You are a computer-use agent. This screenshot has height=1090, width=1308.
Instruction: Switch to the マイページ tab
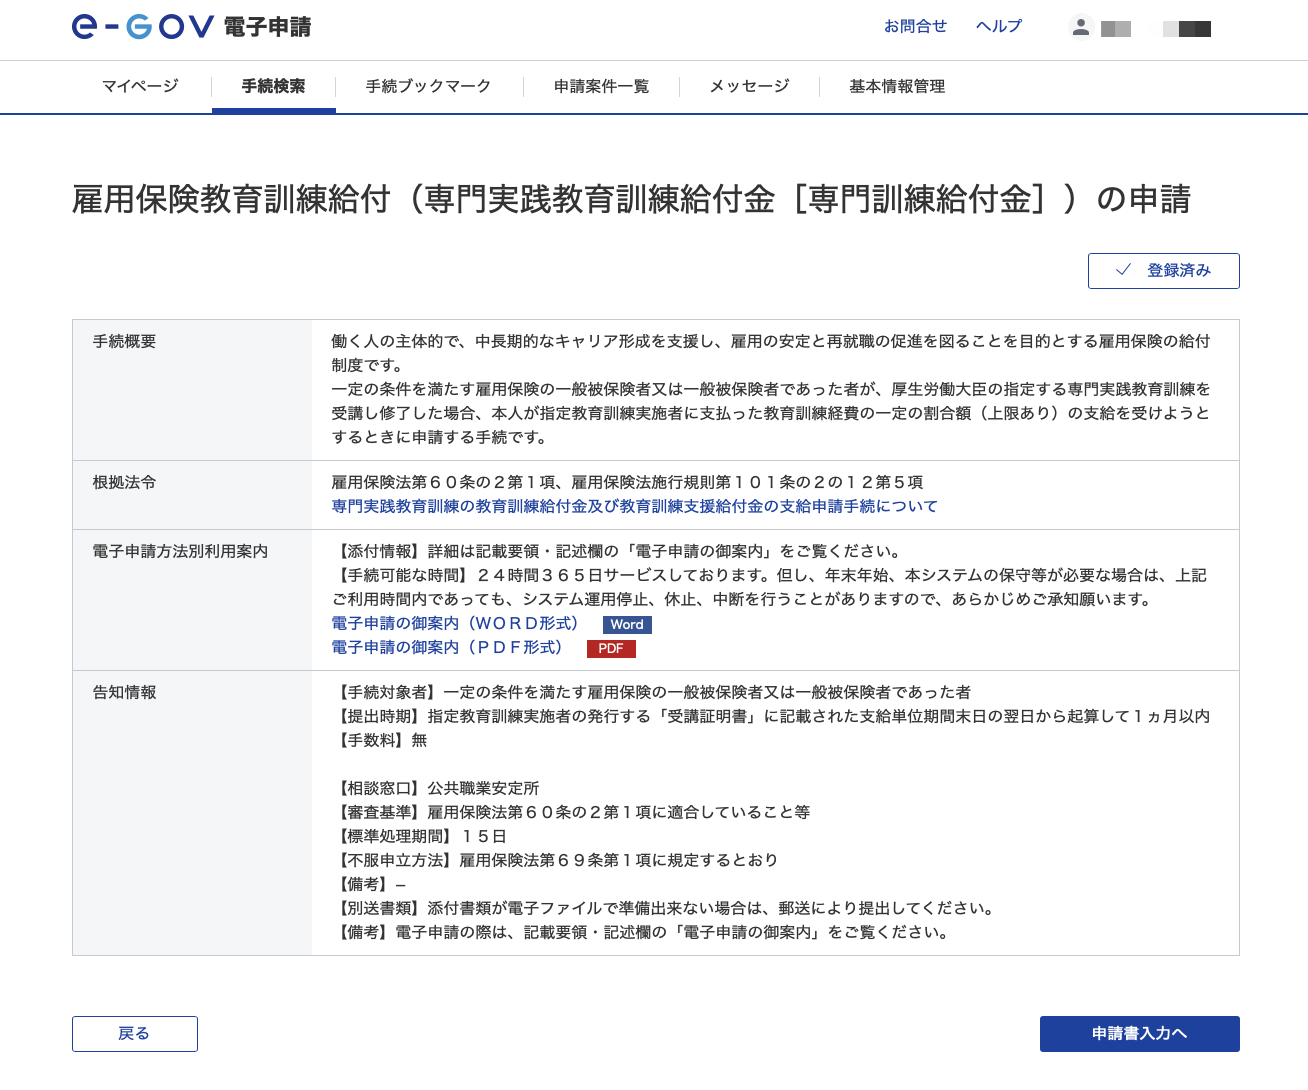(140, 87)
